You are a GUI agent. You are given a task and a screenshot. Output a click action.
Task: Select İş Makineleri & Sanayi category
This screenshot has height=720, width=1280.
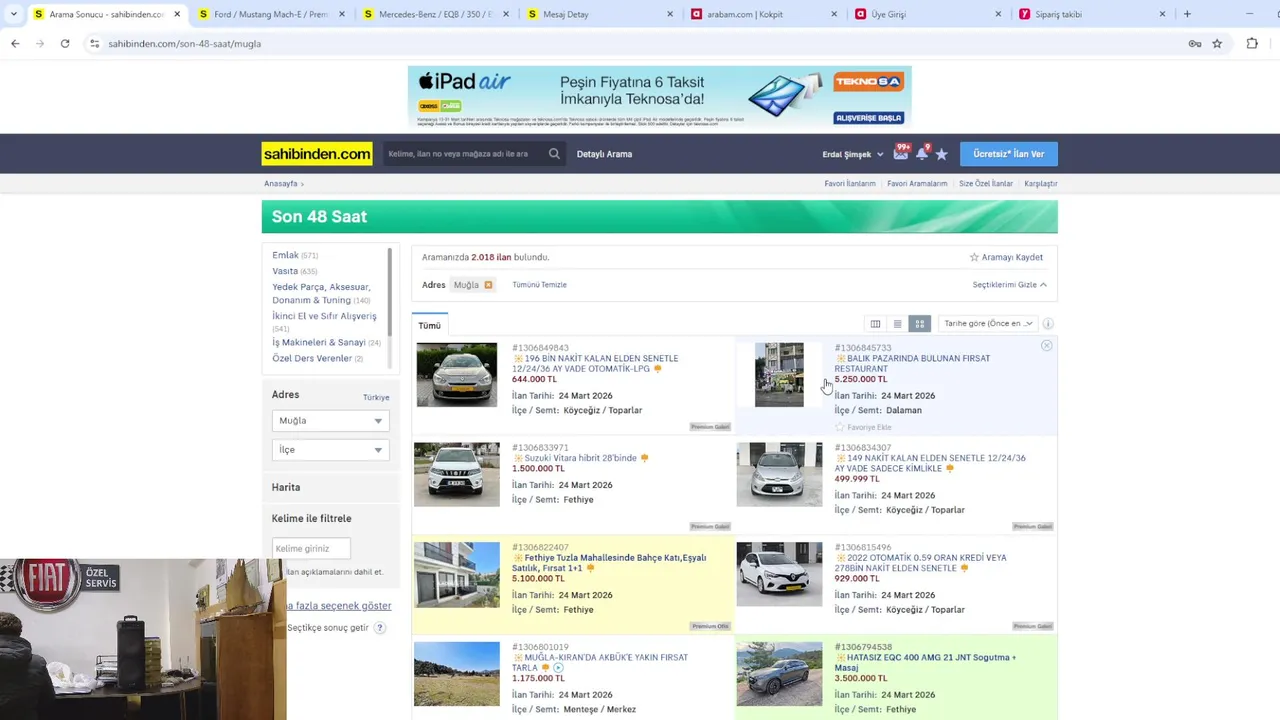click(319, 342)
